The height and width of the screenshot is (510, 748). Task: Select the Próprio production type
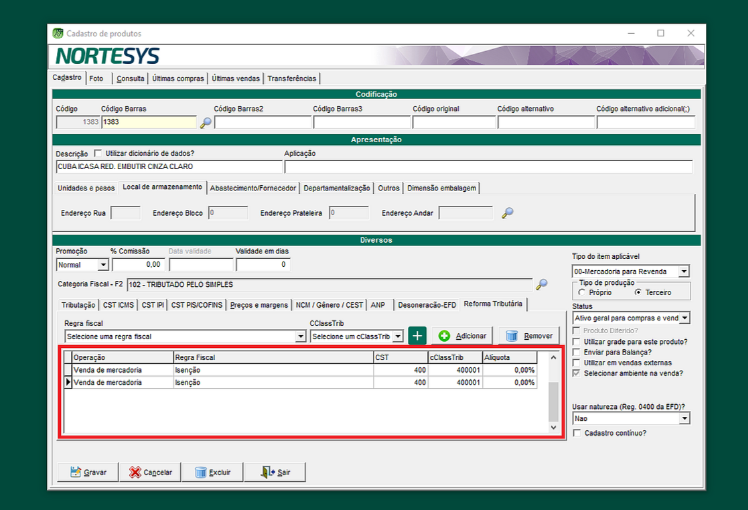582,293
